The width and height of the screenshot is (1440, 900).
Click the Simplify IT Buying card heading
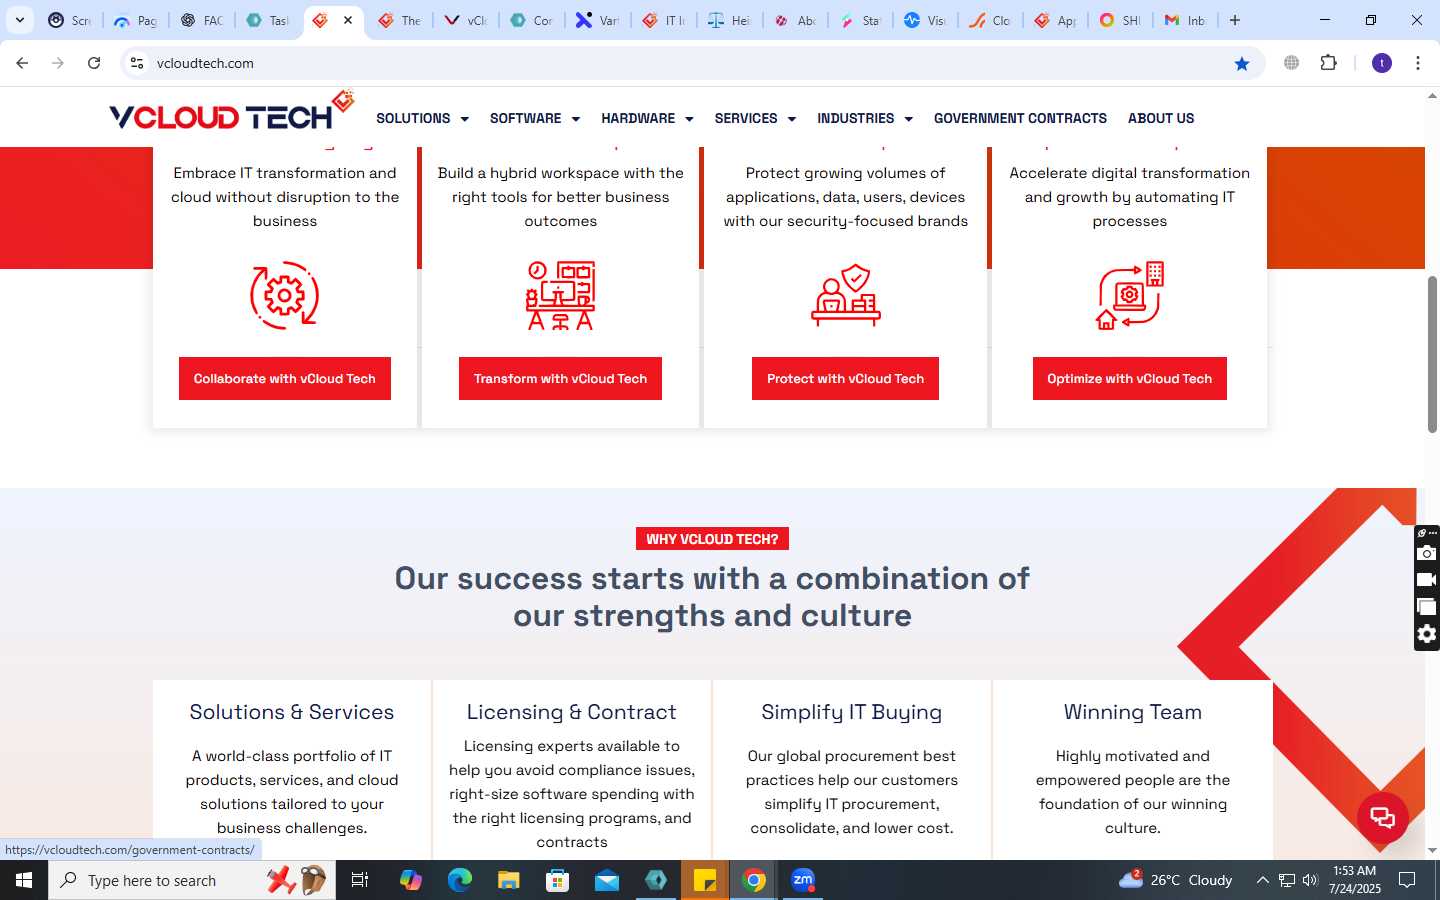[852, 712]
